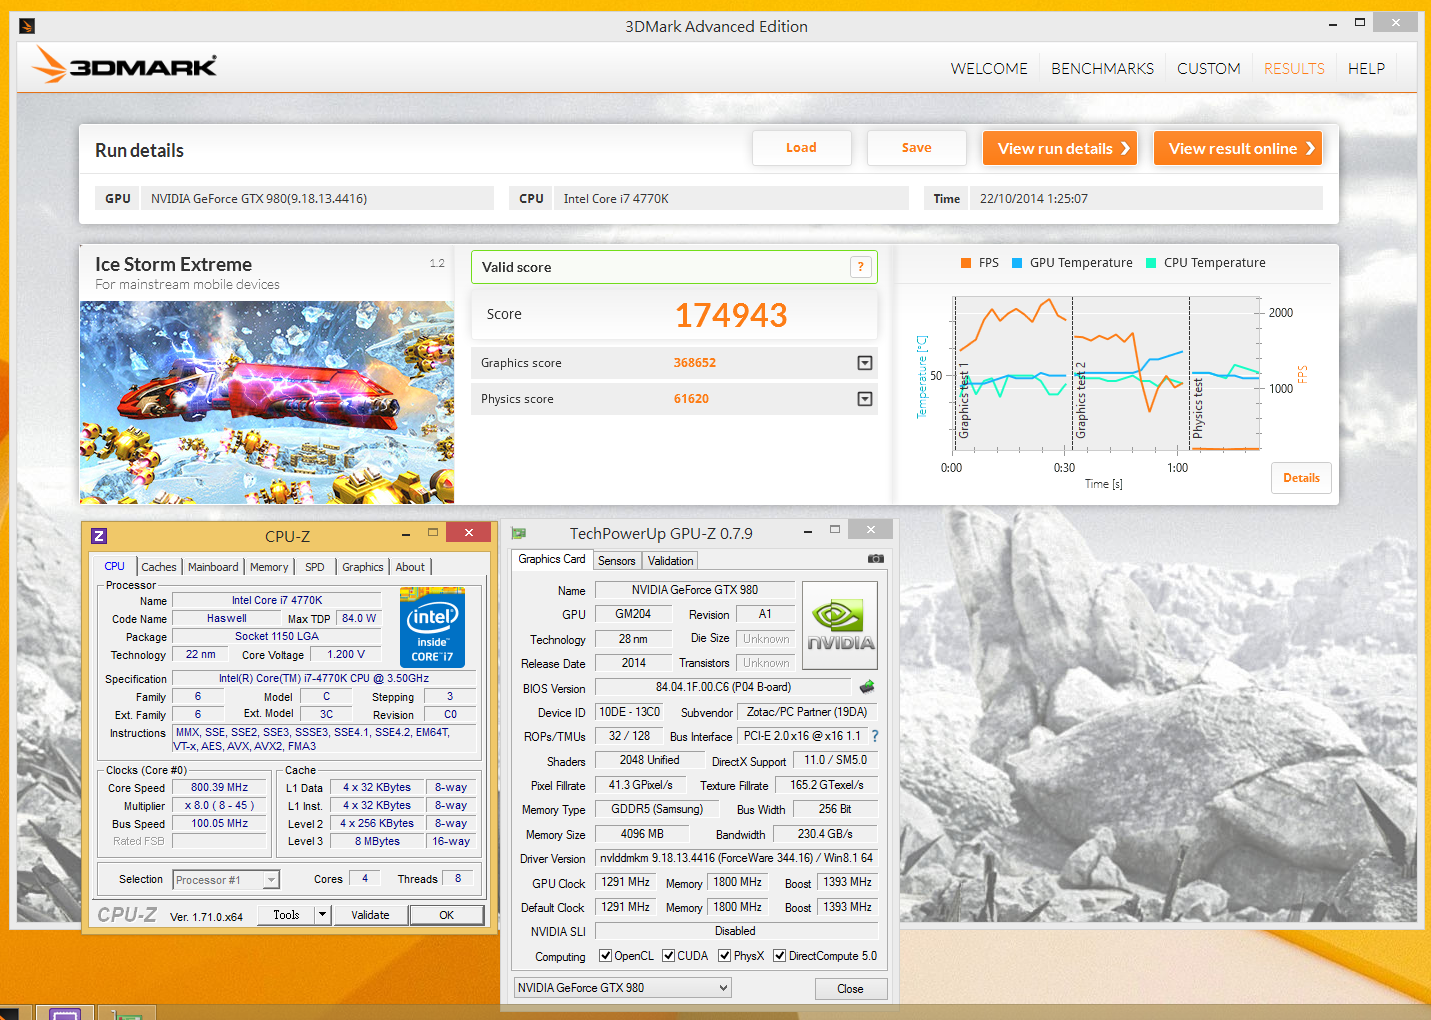Click the Valid score help question mark icon
Screen dimensions: 1431x1020
click(x=860, y=267)
